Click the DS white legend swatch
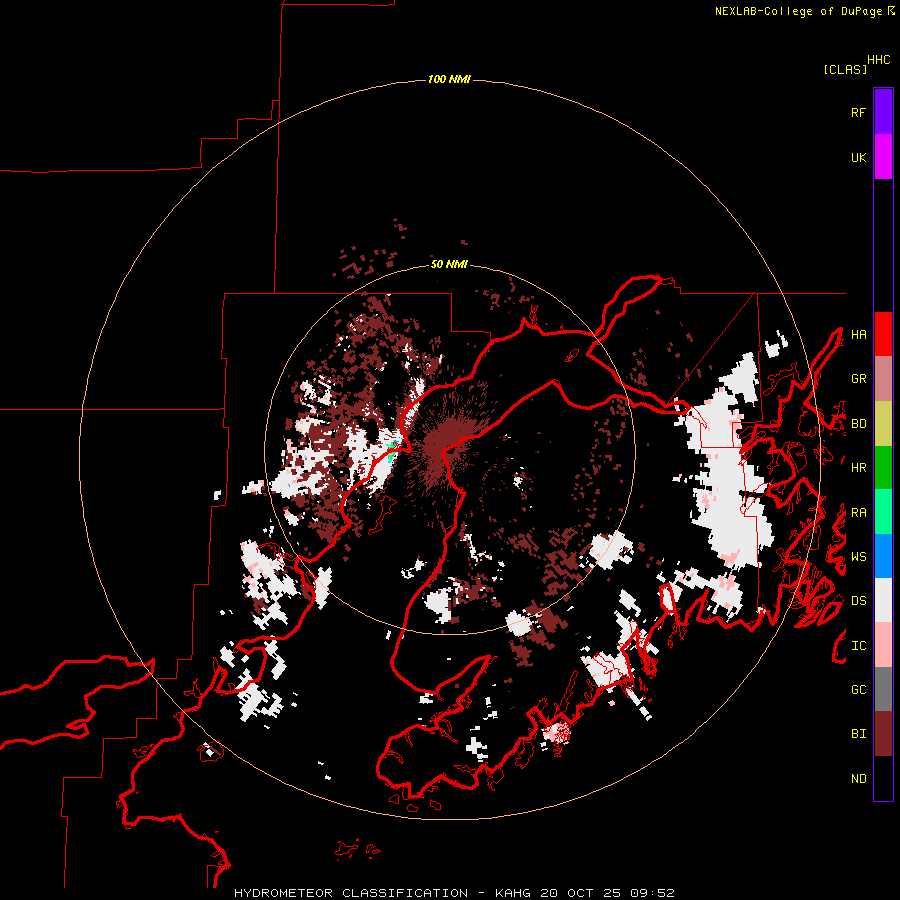 (x=883, y=600)
